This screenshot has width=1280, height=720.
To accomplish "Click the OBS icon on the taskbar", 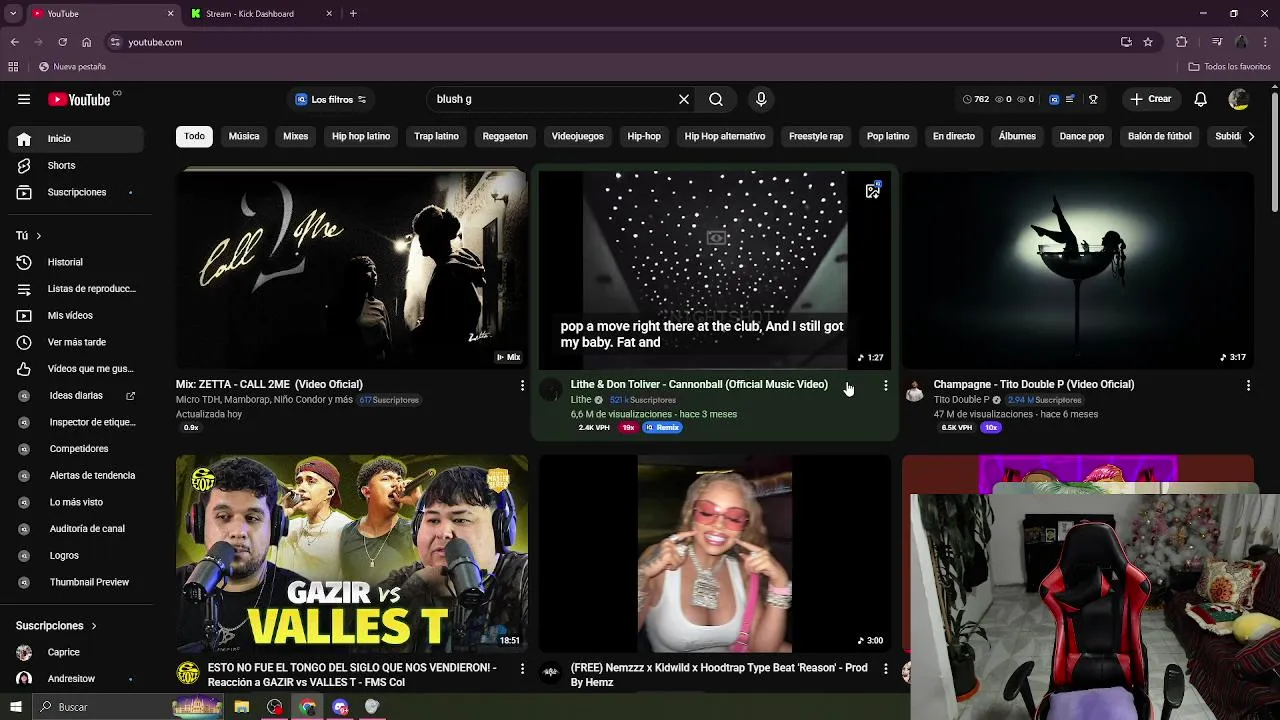I will pos(274,707).
